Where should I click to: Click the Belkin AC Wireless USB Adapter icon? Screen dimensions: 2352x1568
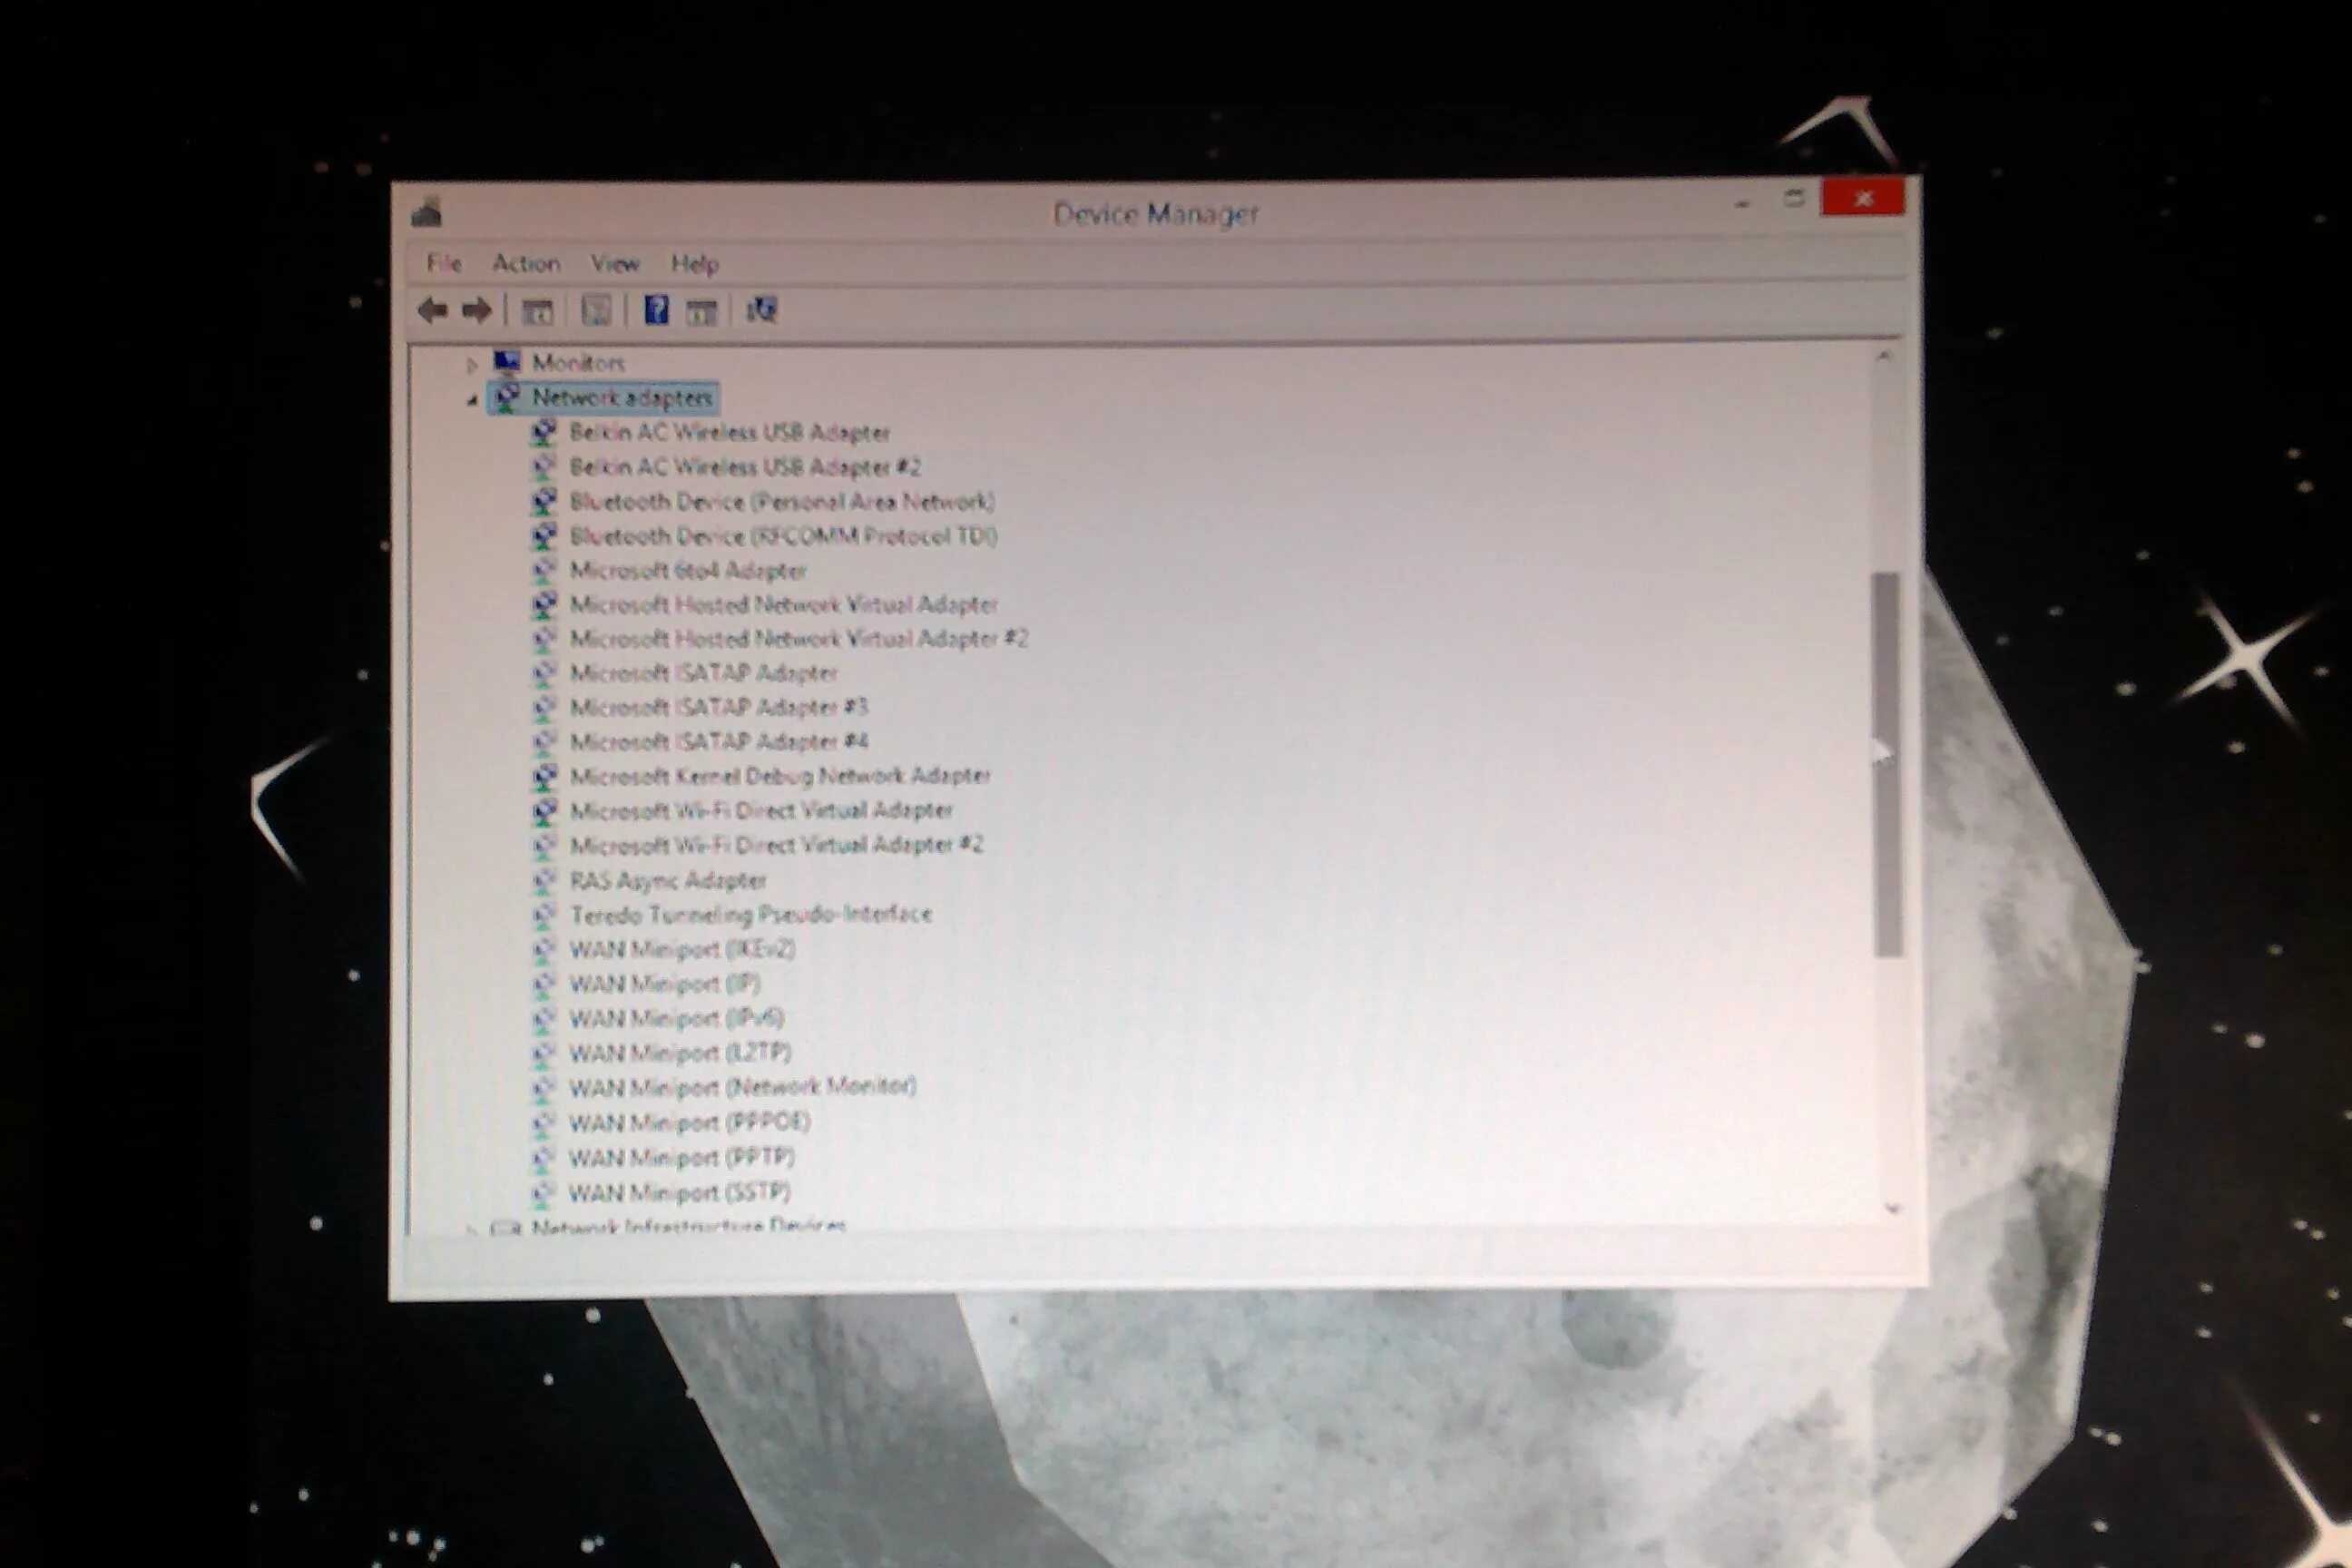pos(544,432)
